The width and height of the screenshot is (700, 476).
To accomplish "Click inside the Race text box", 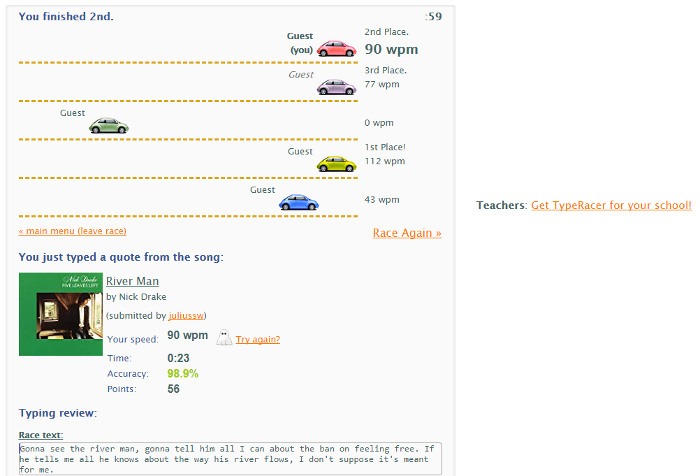I will pyautogui.click(x=230, y=459).
